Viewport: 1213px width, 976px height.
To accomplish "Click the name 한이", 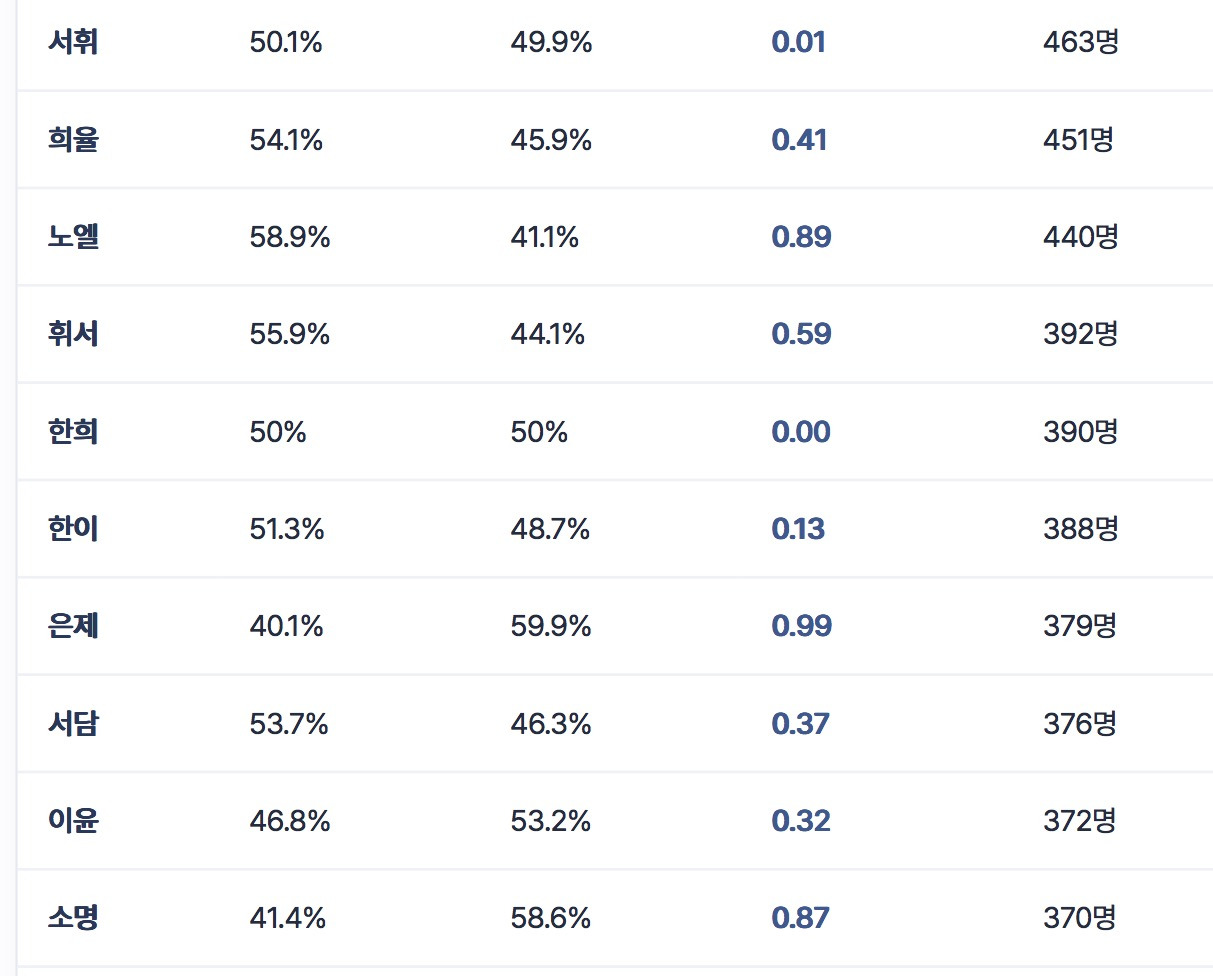I will point(73,529).
